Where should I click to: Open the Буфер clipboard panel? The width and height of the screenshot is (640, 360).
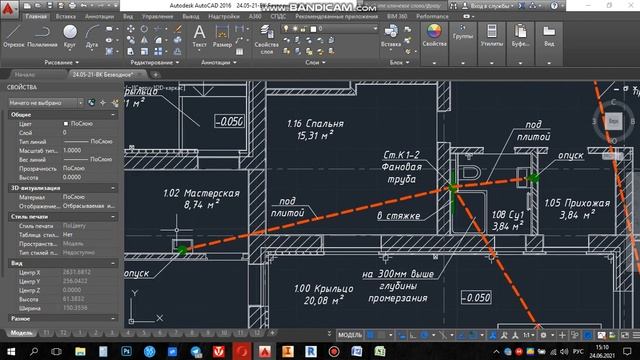tap(520, 36)
